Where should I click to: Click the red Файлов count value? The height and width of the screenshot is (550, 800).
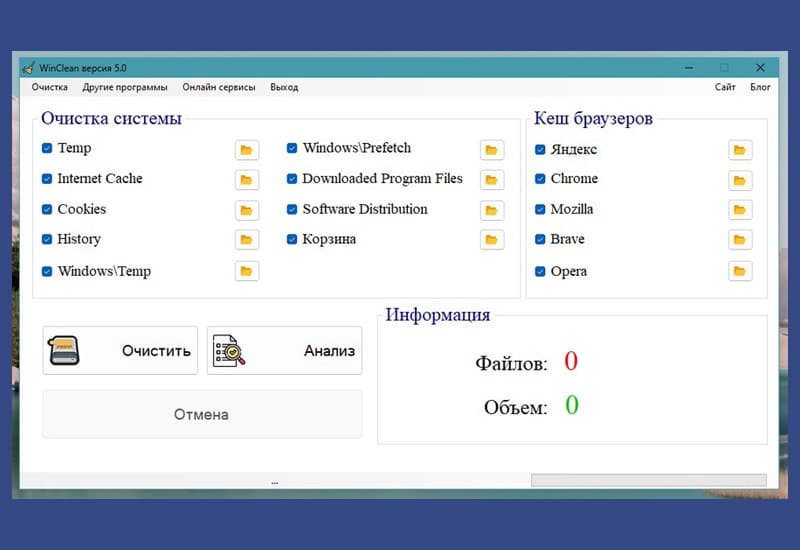point(571,361)
